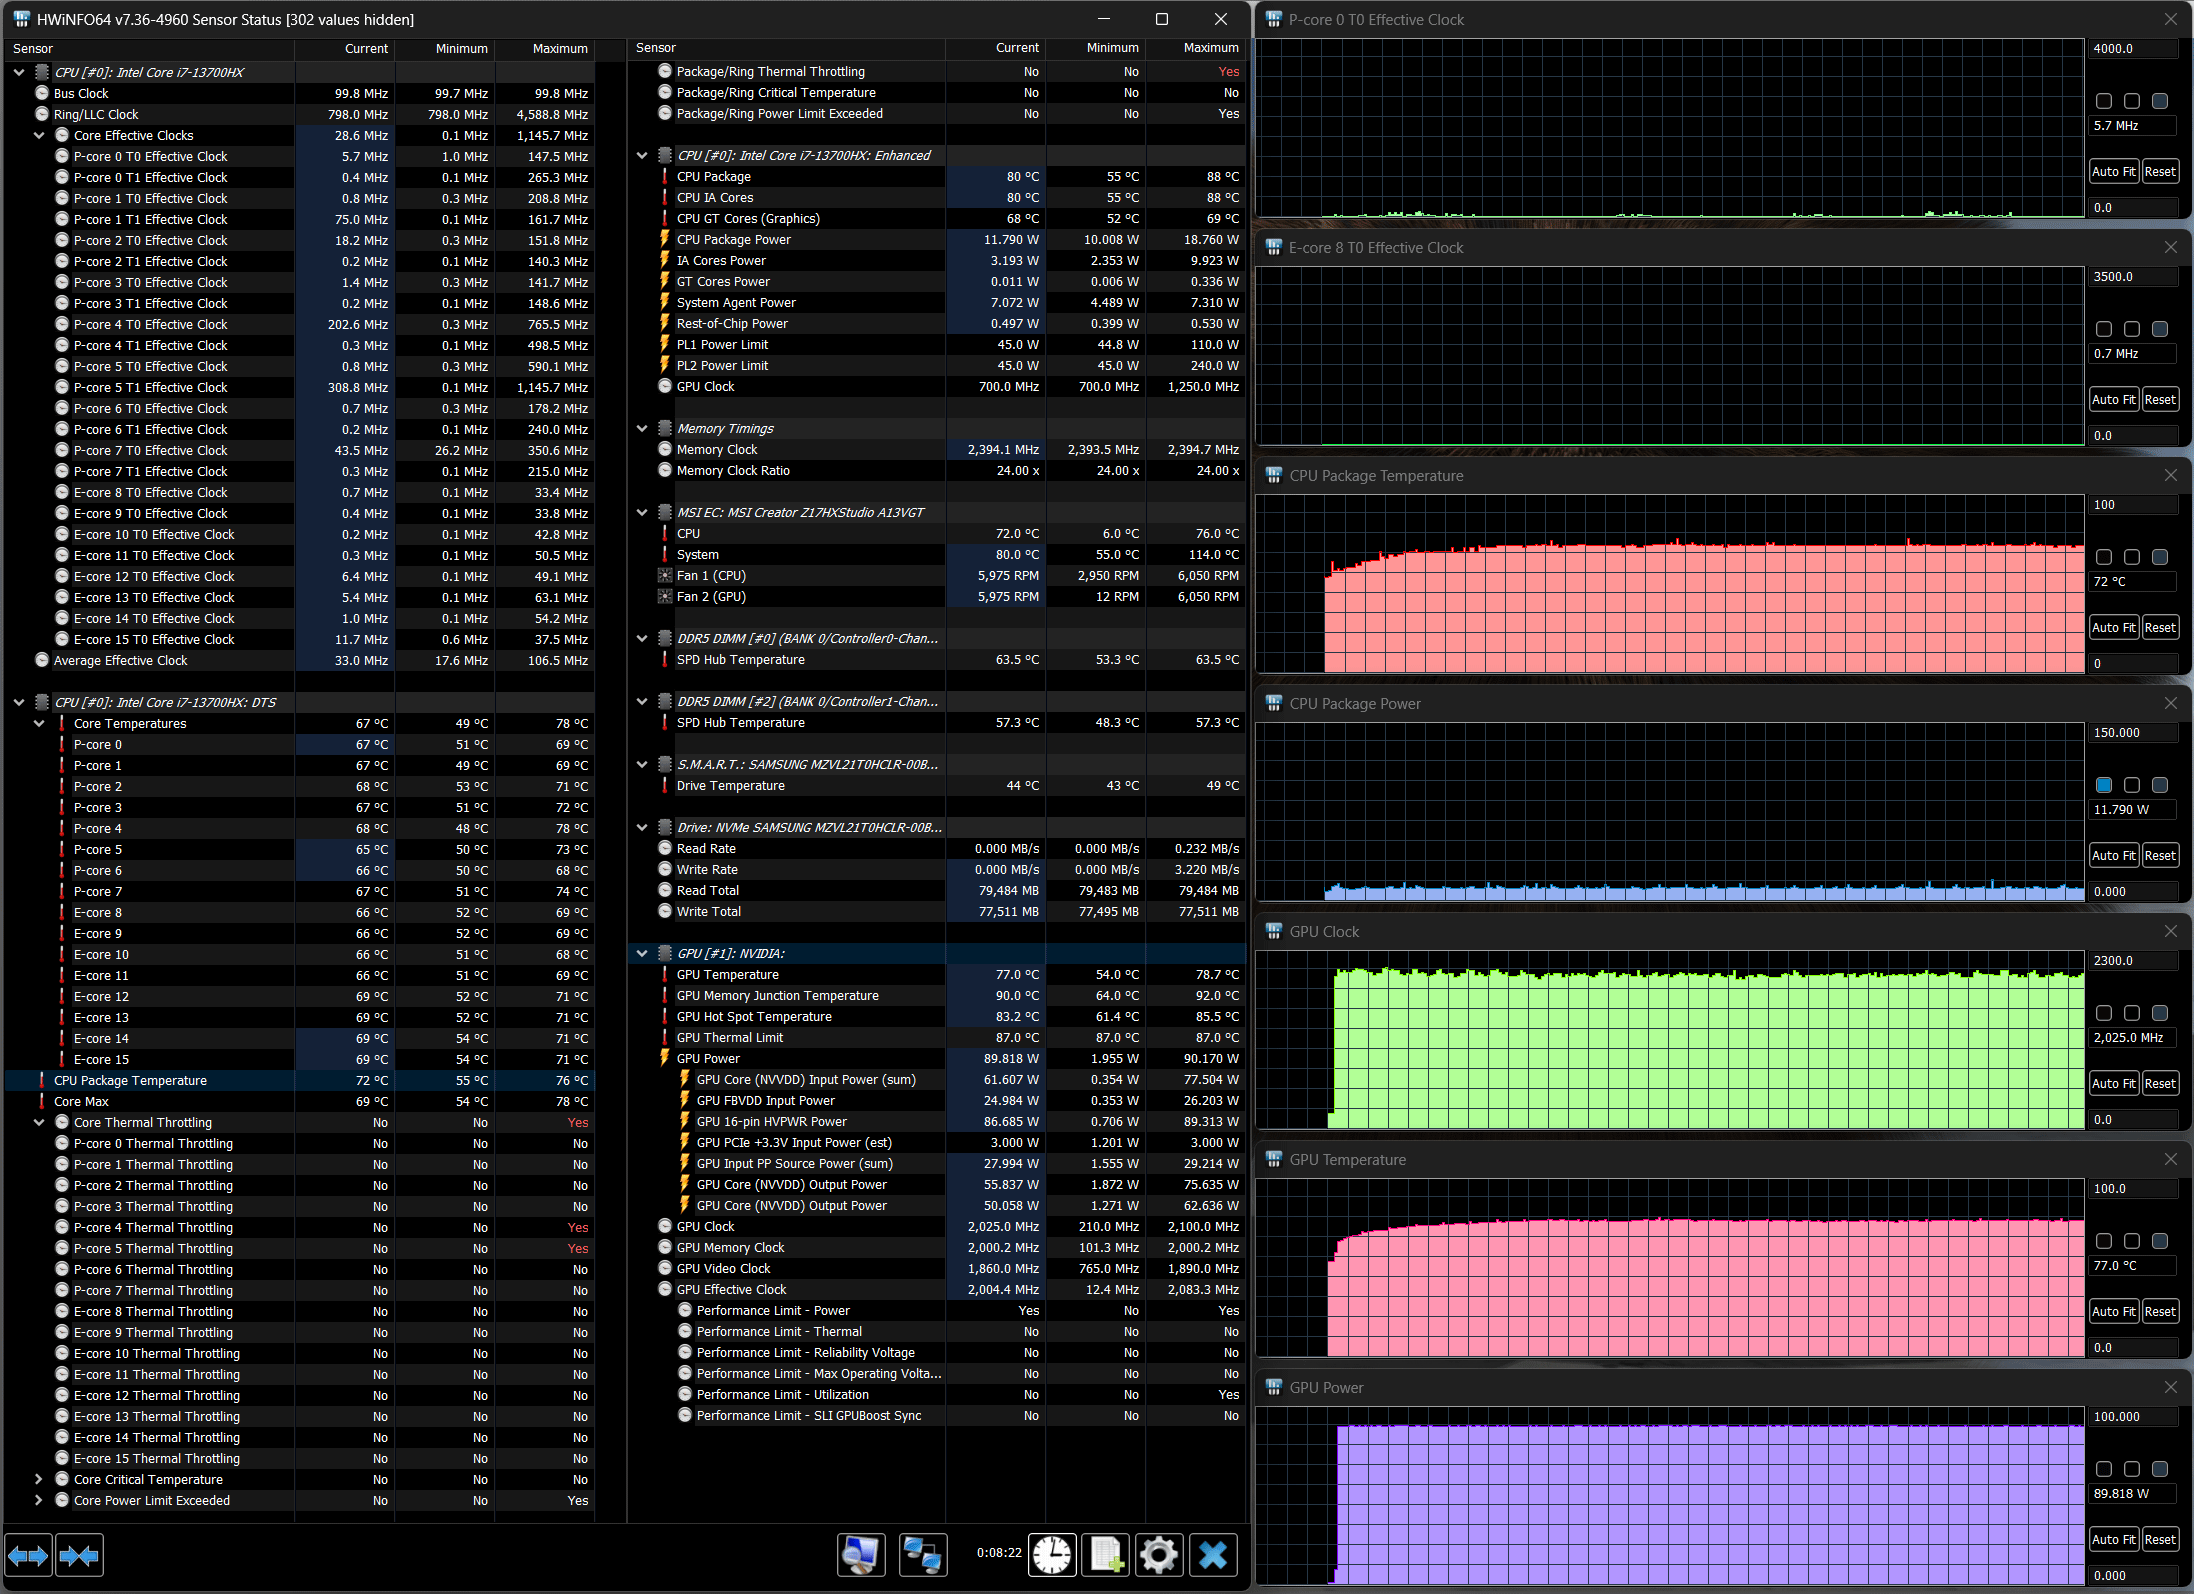Screen dimensions: 2194x1594
Task: Start logging with the sheet-plus icon
Action: [x=1106, y=1555]
